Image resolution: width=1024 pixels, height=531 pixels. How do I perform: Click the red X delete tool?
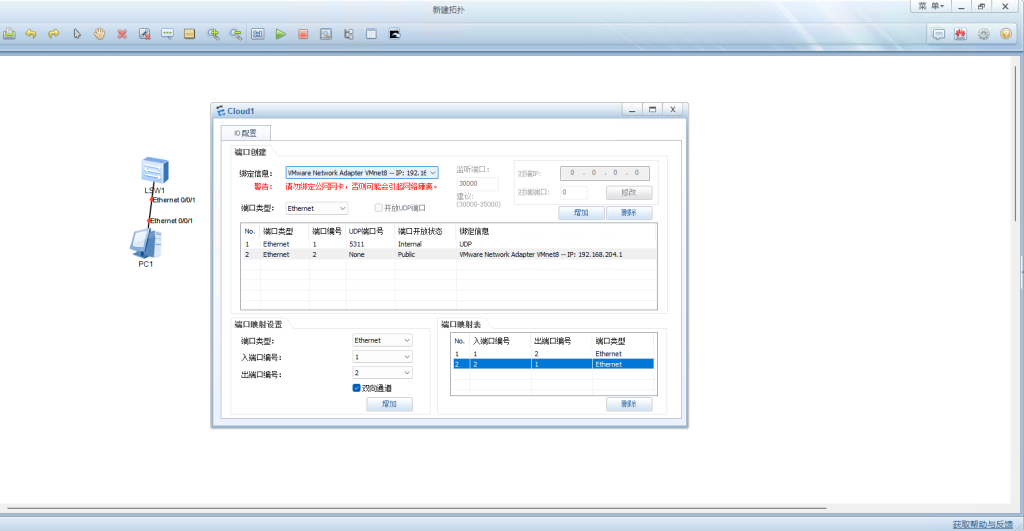122,34
